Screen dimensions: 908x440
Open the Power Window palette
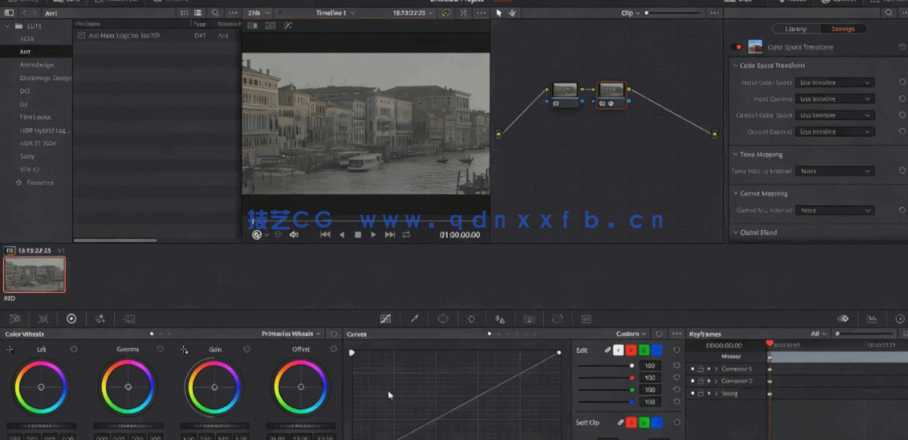pos(443,318)
